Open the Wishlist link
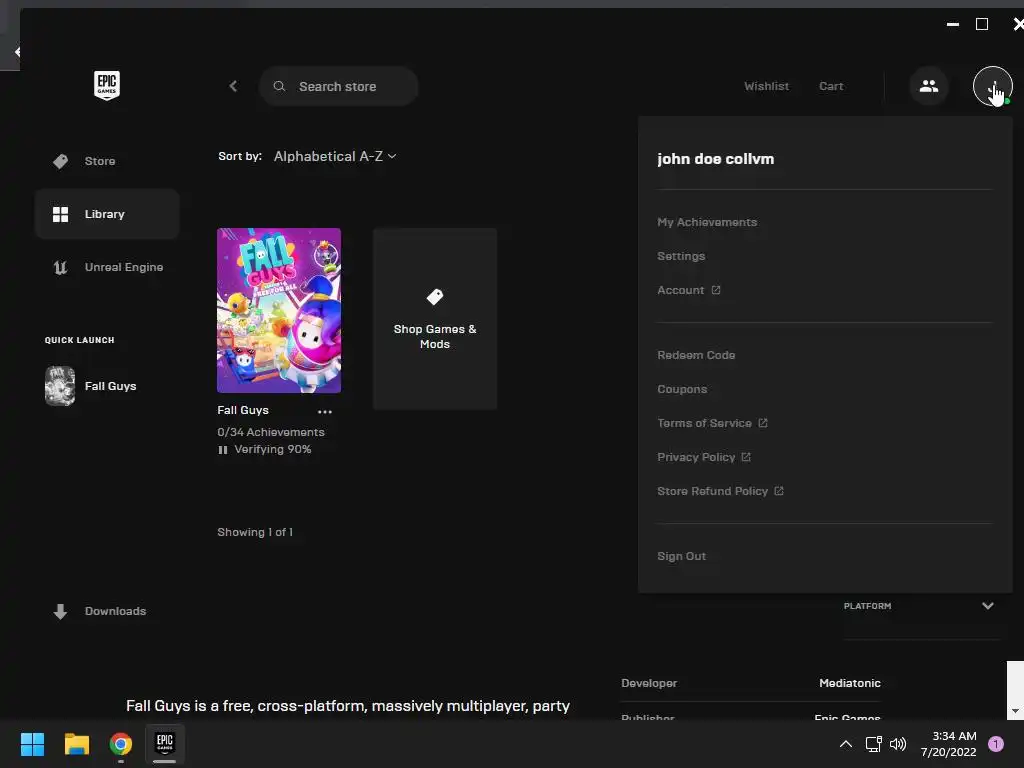 766,86
